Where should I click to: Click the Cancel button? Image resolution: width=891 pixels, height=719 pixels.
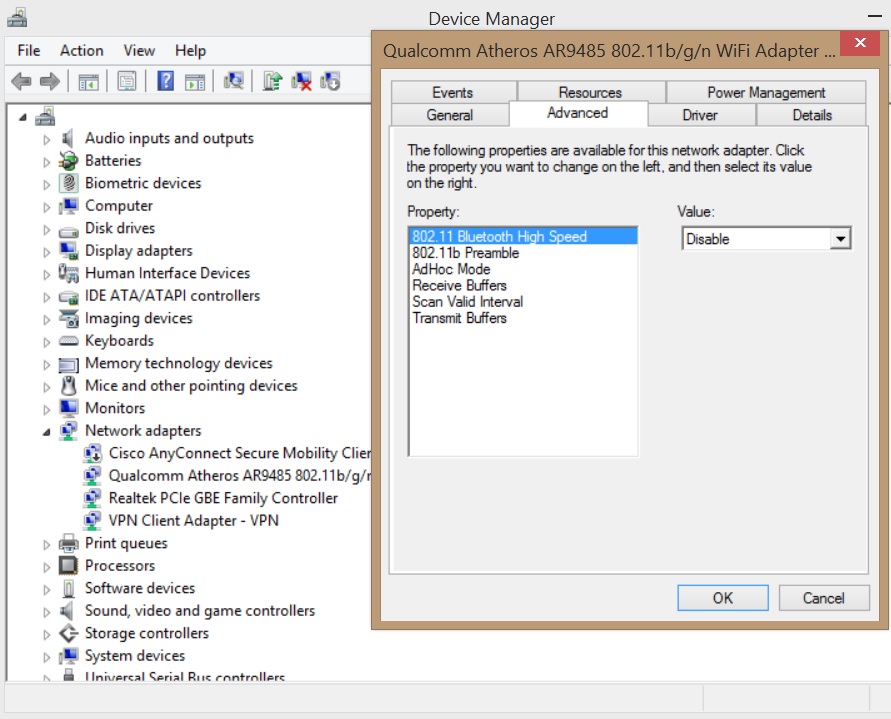pyautogui.click(x=823, y=598)
